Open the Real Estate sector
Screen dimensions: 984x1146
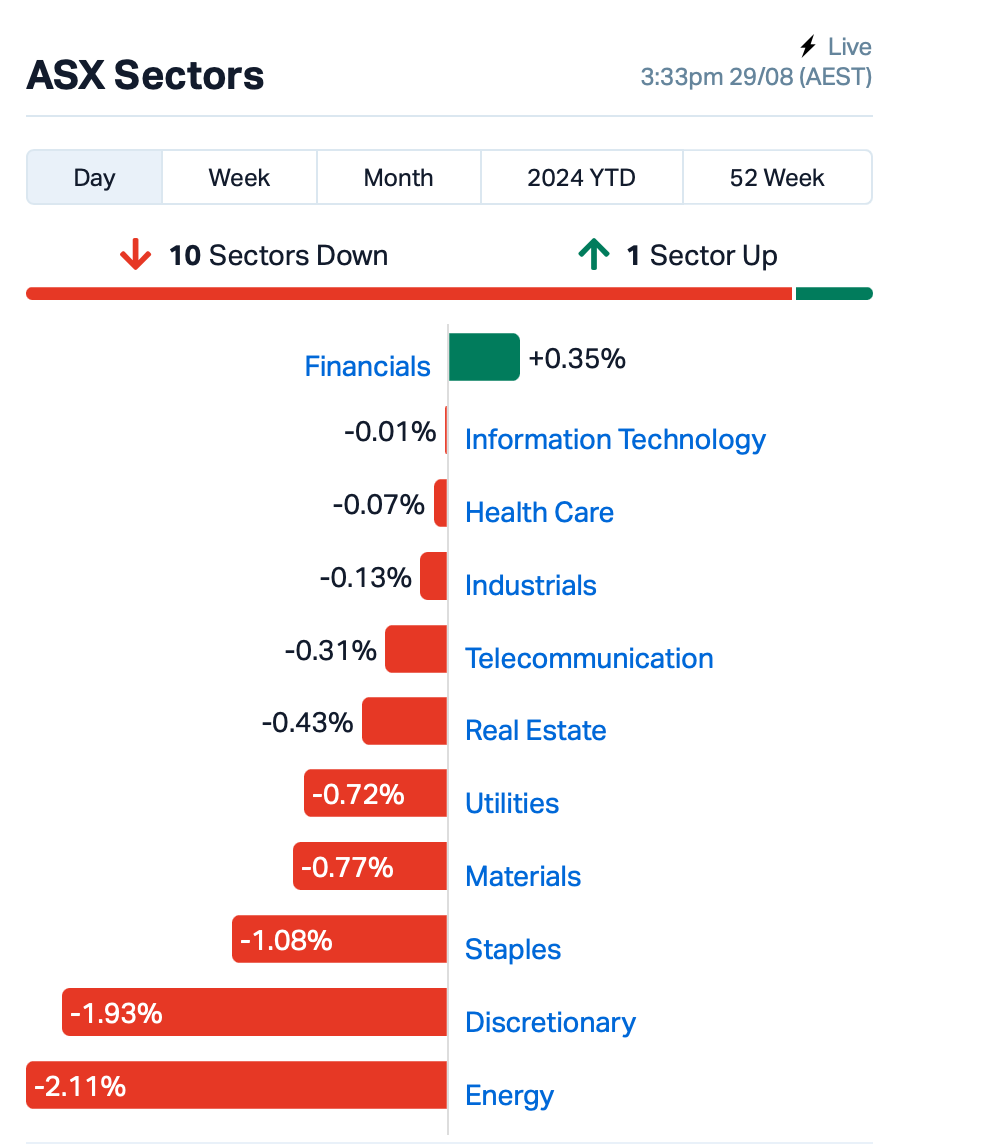tap(536, 730)
